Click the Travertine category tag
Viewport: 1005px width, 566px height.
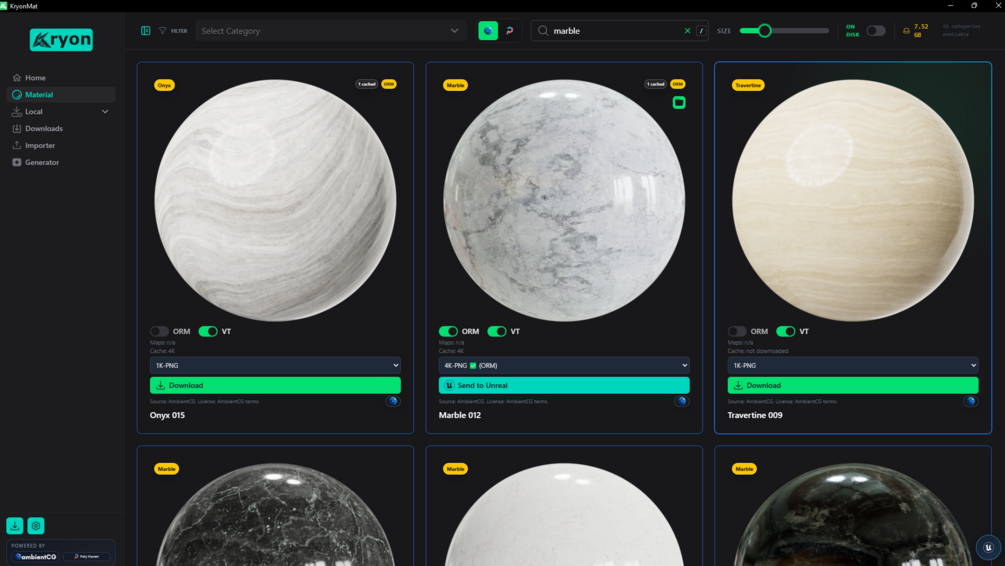click(748, 85)
